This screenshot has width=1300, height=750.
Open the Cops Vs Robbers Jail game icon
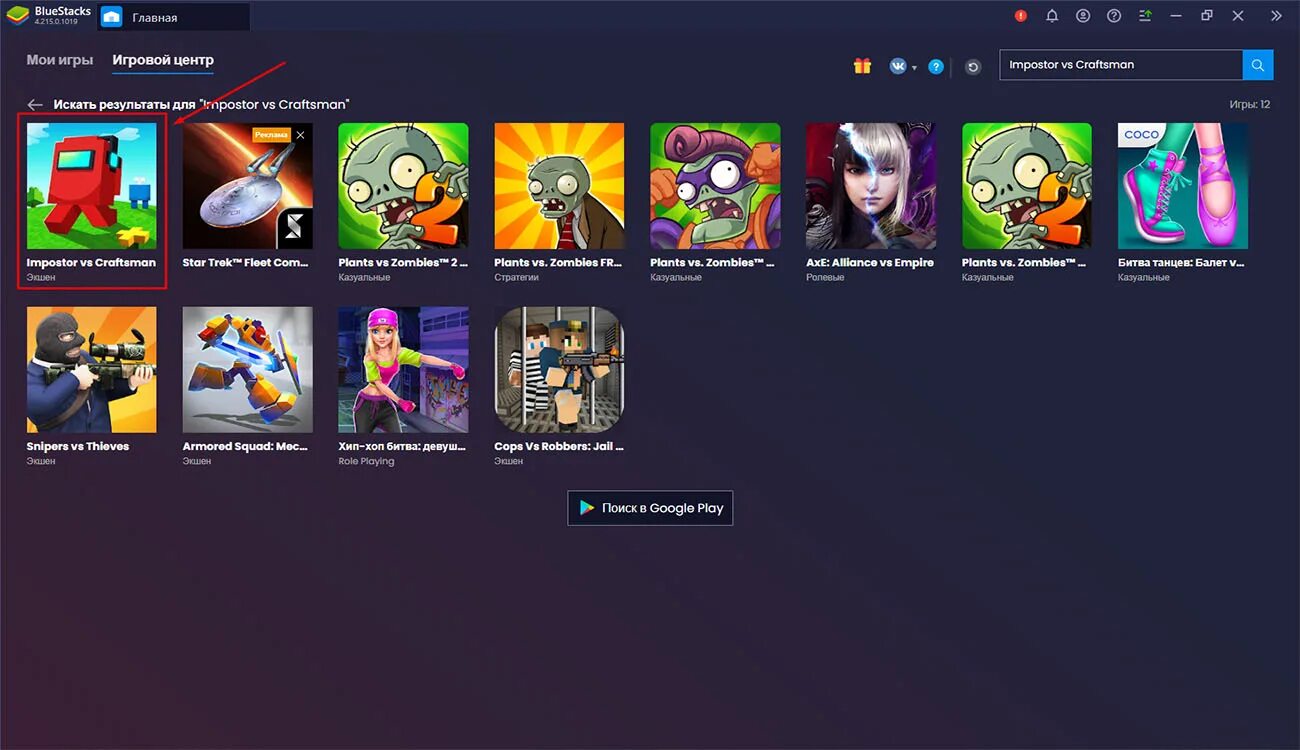click(x=559, y=370)
